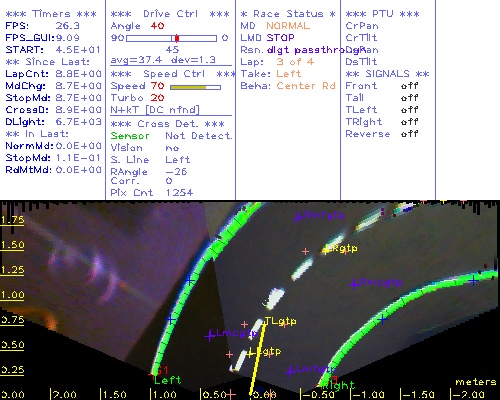Click the N+kT [DC nfnd] label

pos(155,110)
